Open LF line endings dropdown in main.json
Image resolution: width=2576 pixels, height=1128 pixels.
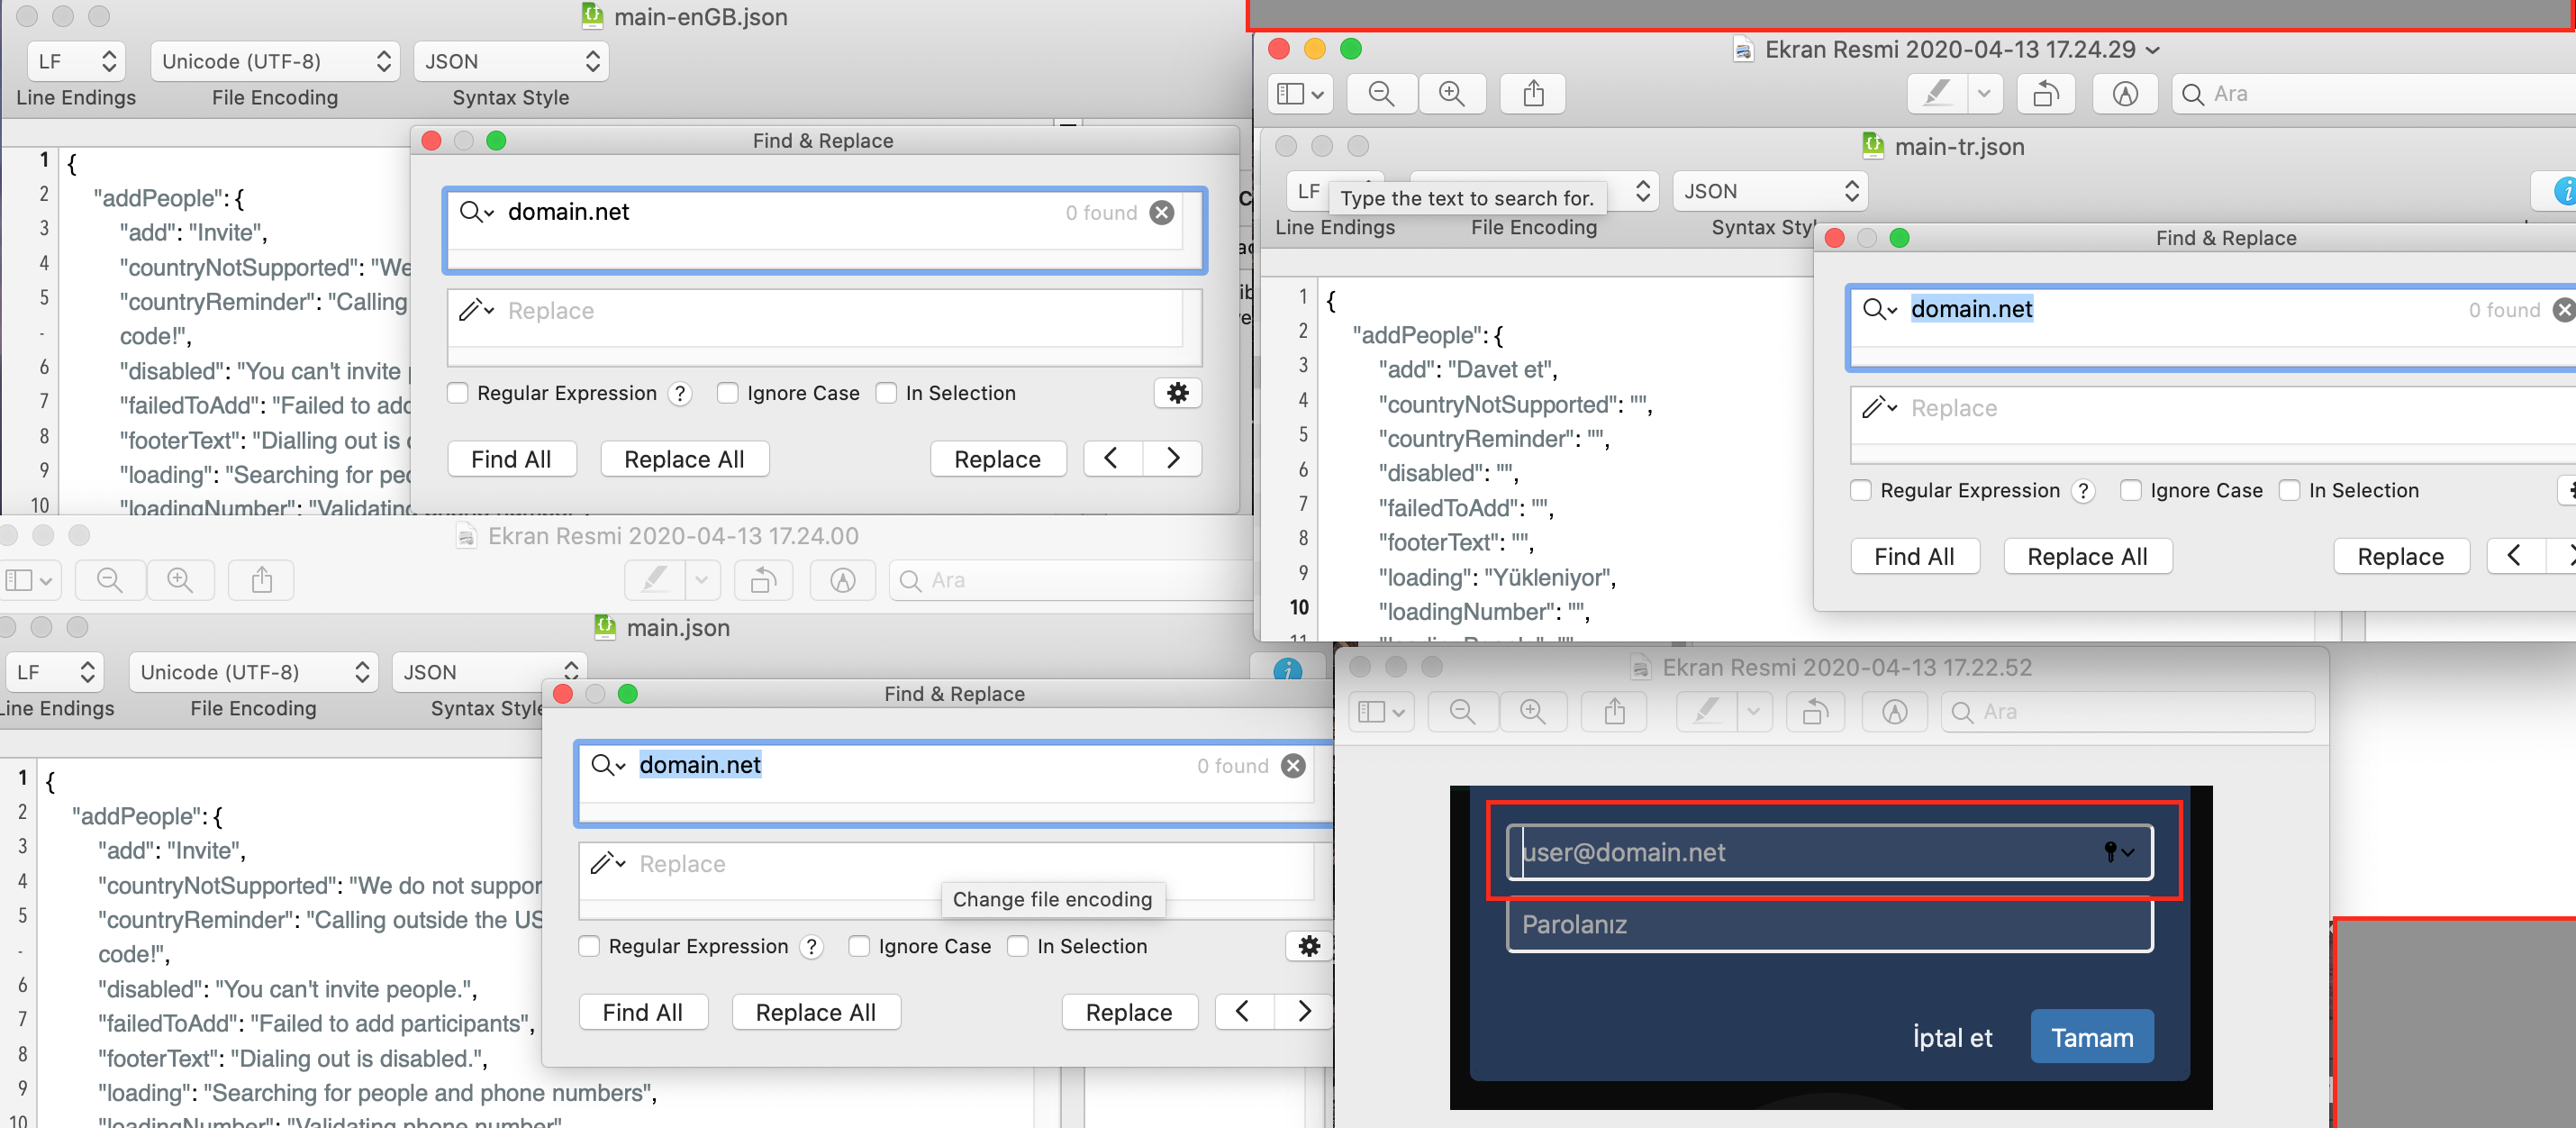tap(56, 672)
